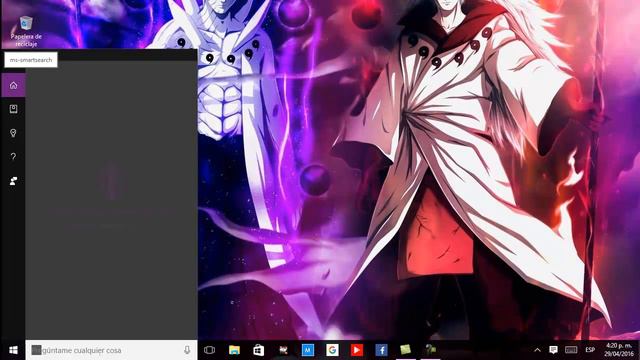The image size is (640, 360).
Task: Open Cortana Reminders lightbulb icon
Action: [13, 133]
